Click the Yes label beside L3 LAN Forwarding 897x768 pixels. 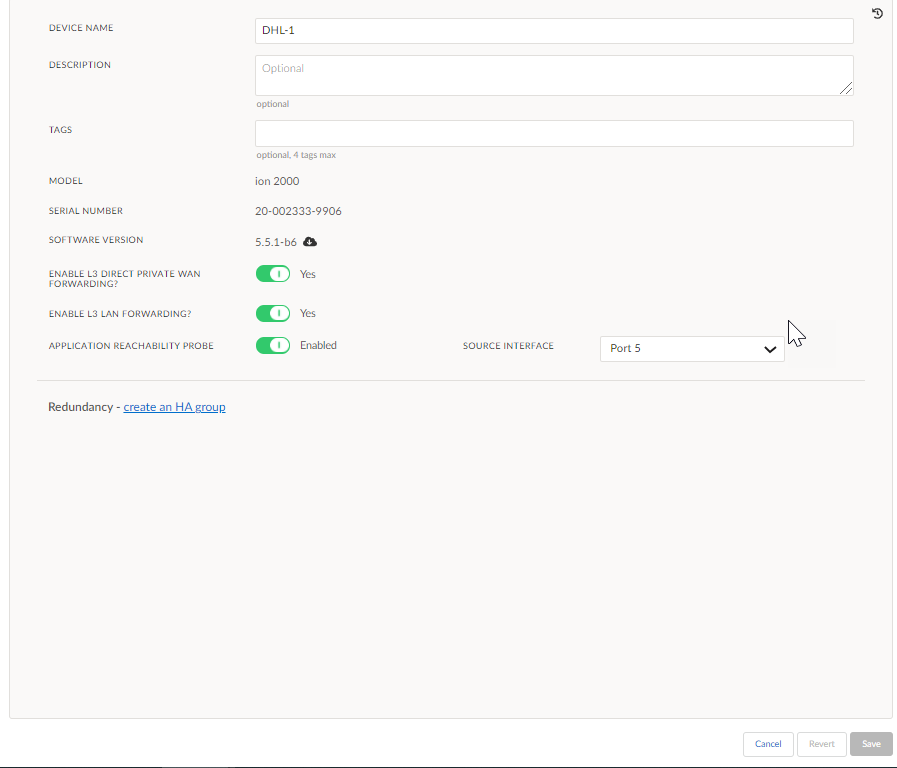click(308, 313)
